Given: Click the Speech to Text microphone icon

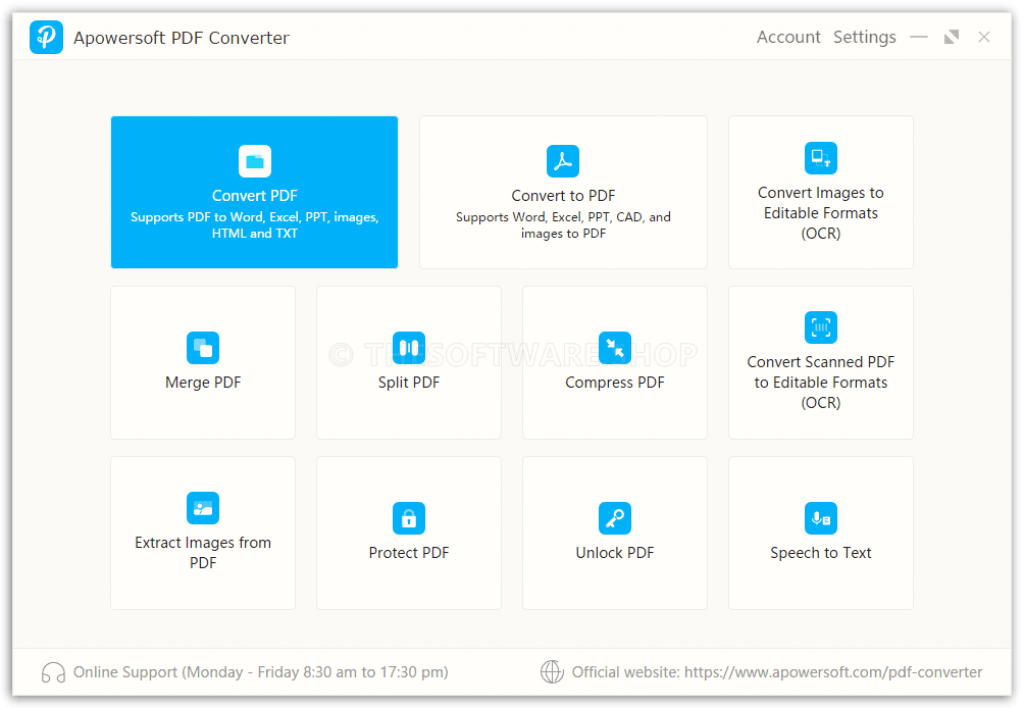Looking at the screenshot, I should point(820,518).
